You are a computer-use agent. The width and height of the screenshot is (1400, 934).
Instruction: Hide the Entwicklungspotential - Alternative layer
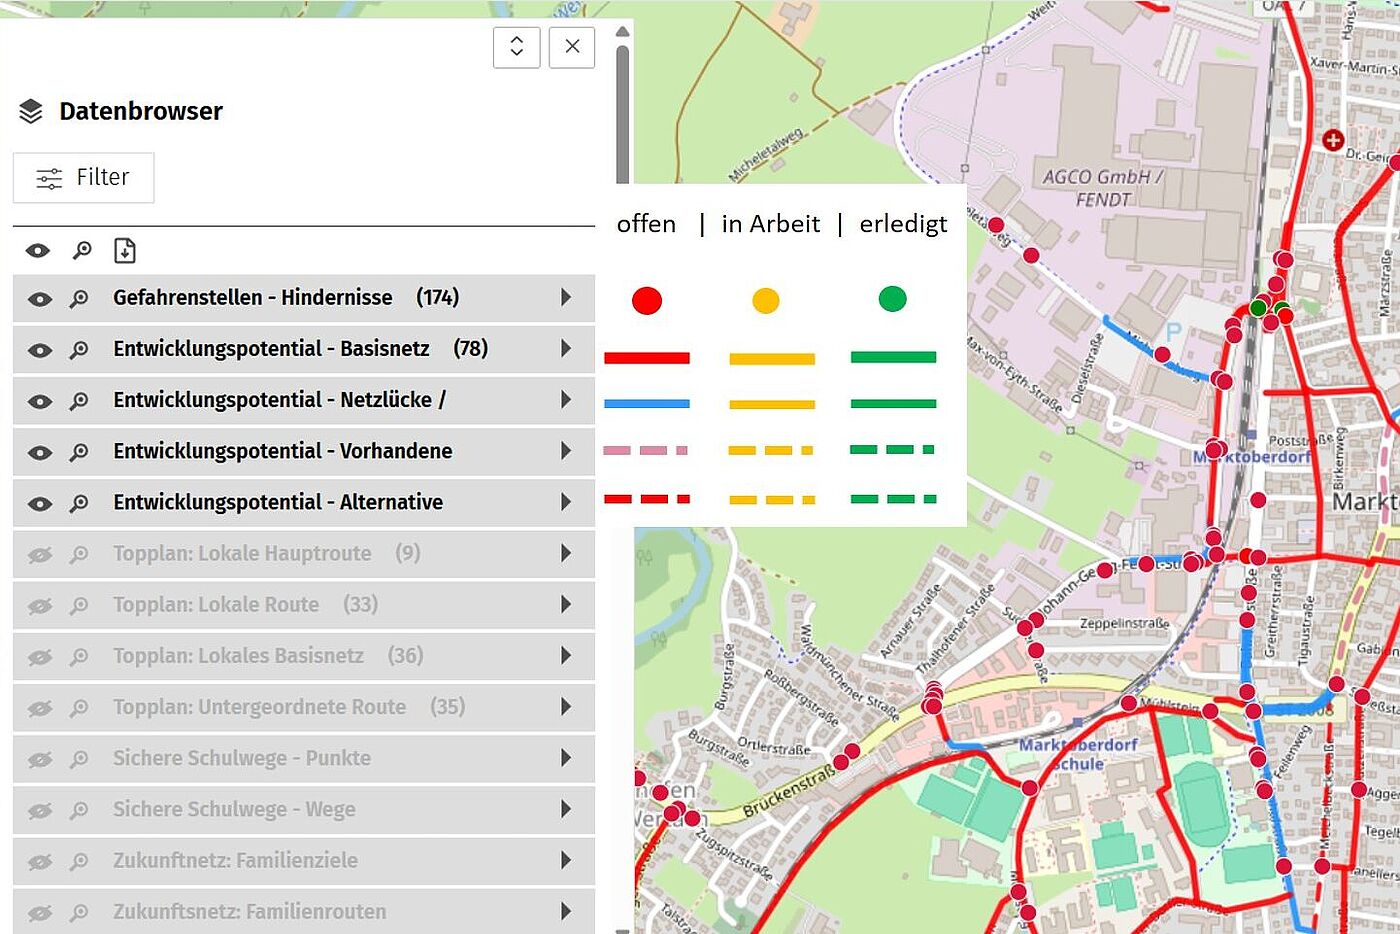(40, 504)
